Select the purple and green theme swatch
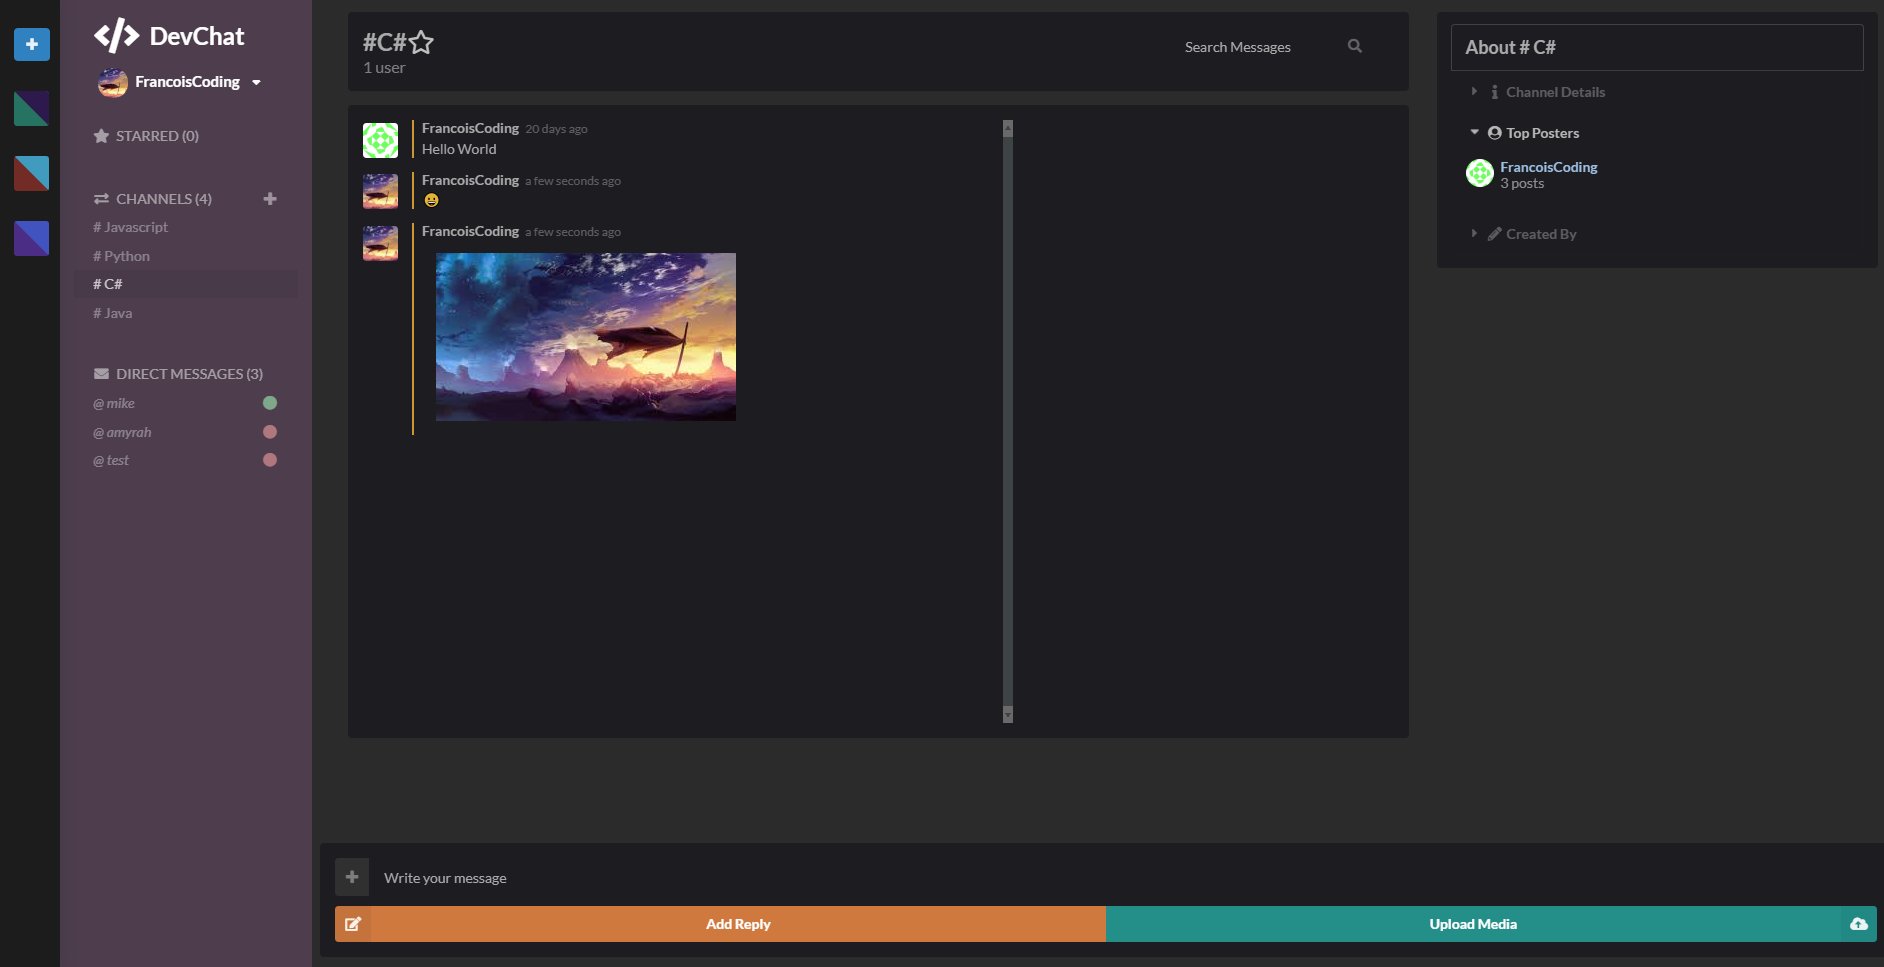Viewport: 1884px width, 967px height. tap(32, 109)
